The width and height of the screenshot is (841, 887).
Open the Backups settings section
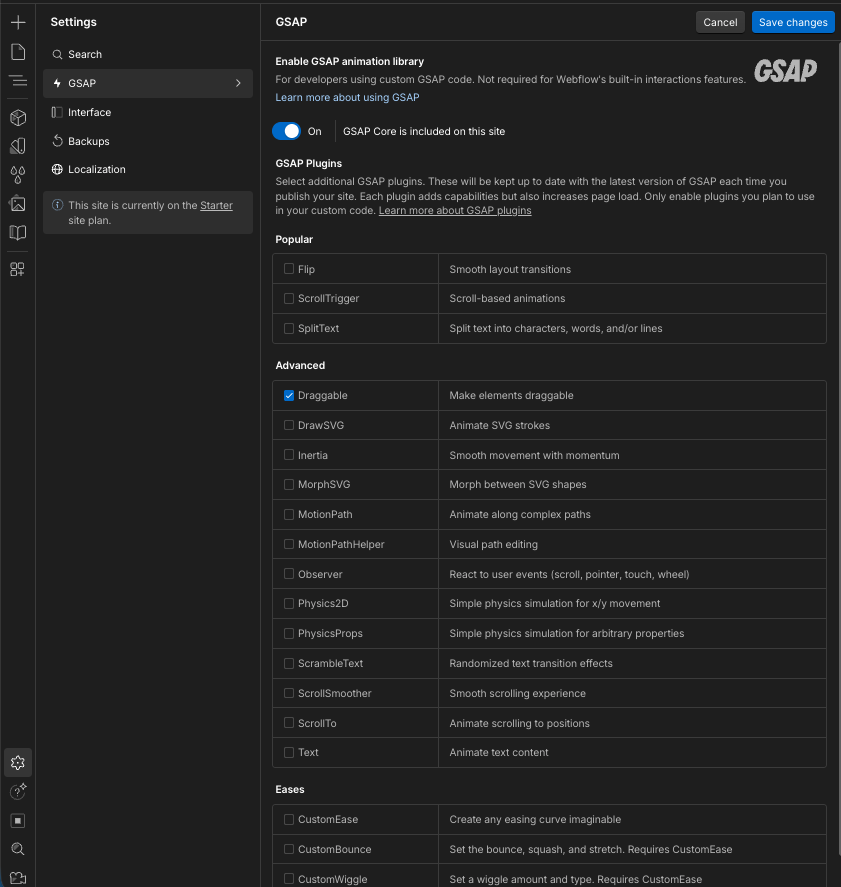pyautogui.click(x=88, y=142)
